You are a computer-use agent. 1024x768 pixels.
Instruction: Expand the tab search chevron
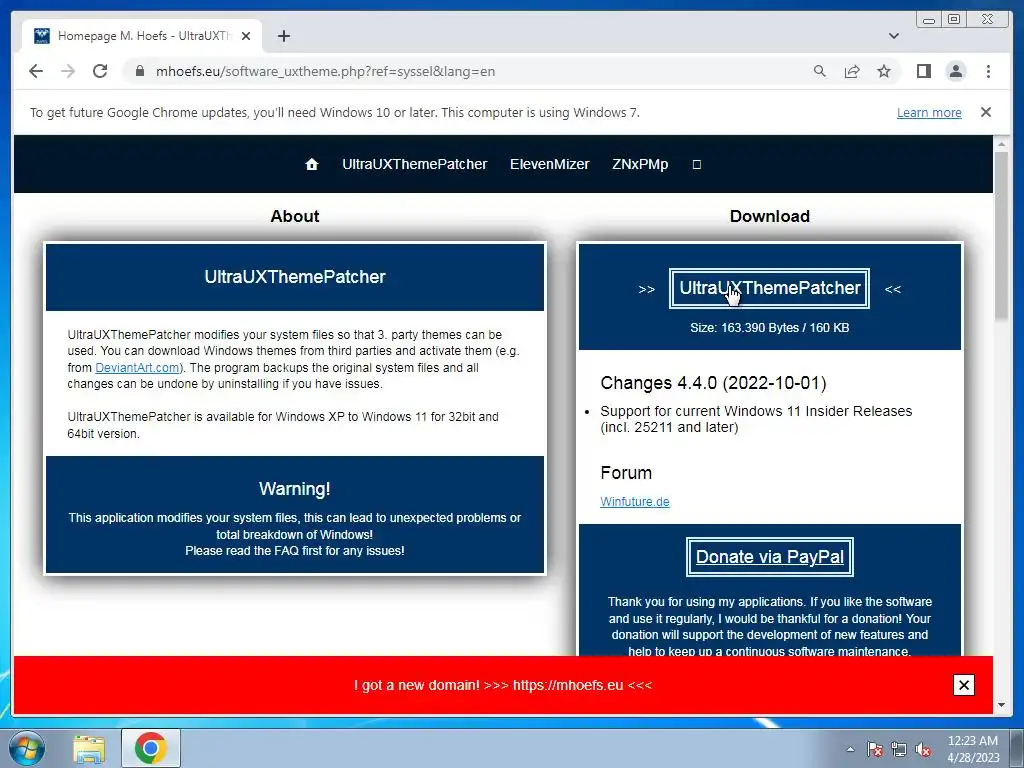click(894, 36)
